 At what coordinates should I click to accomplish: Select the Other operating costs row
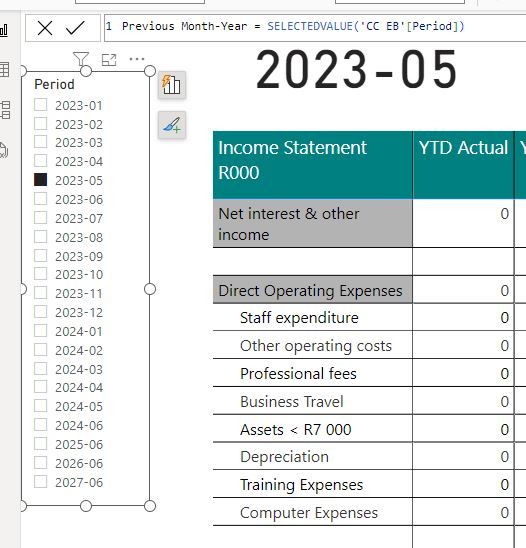click(312, 345)
